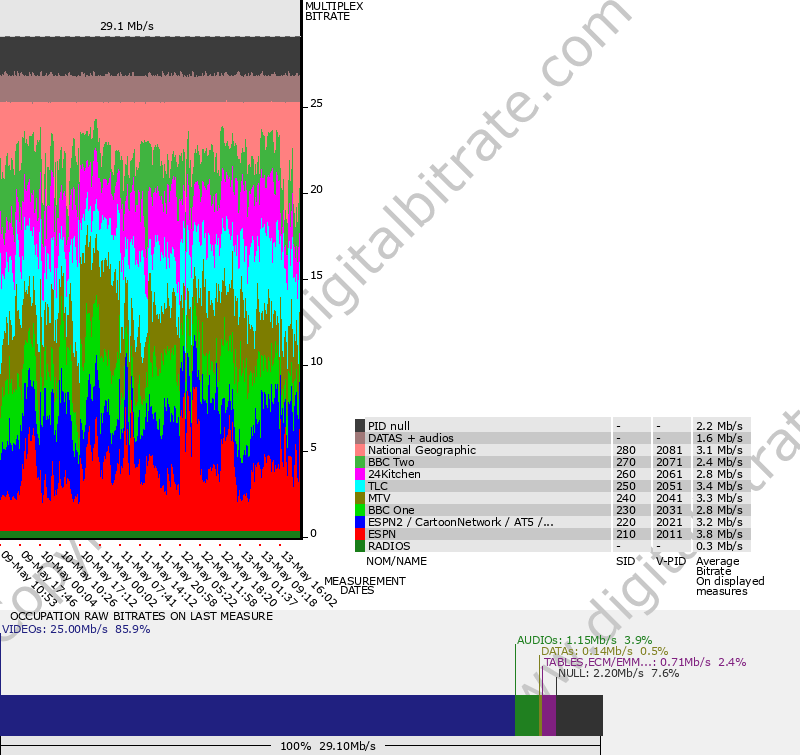Click the '100% 29.10Mb/s' total label

click(328, 746)
